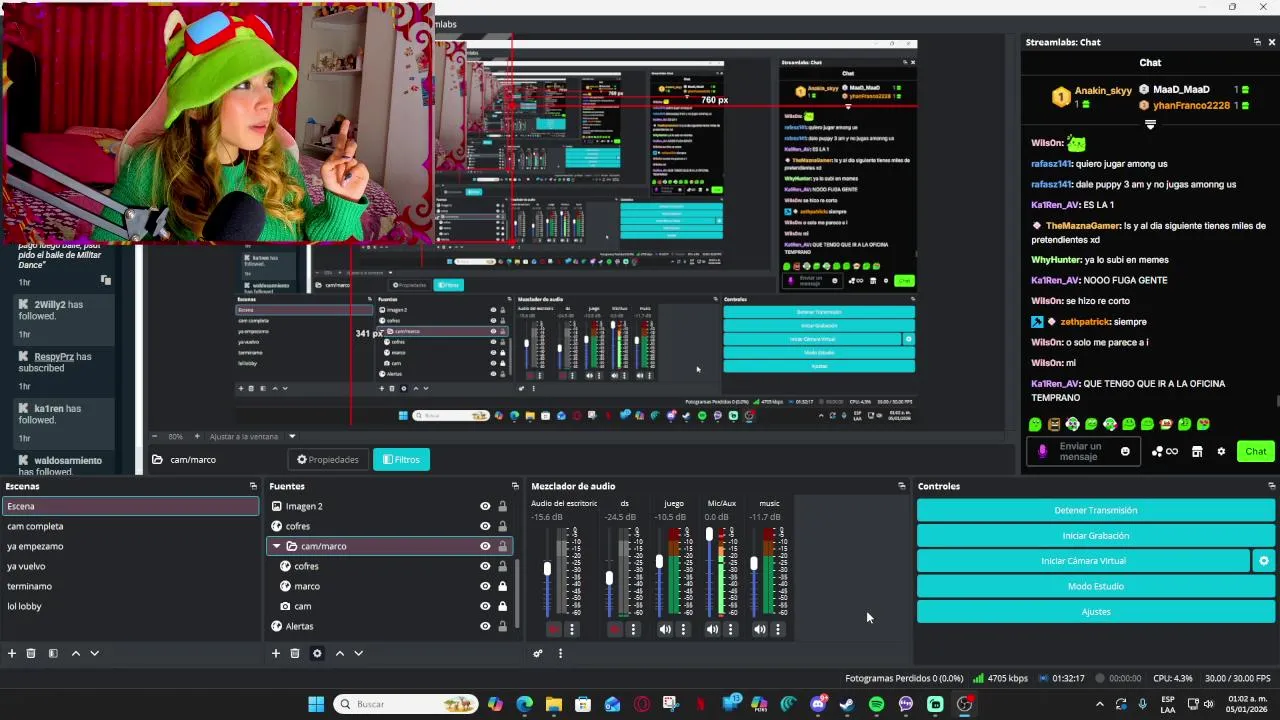Open the preview scaling dropdown next to Ajustar a la ventana
This screenshot has width=1280, height=720.
point(292,436)
